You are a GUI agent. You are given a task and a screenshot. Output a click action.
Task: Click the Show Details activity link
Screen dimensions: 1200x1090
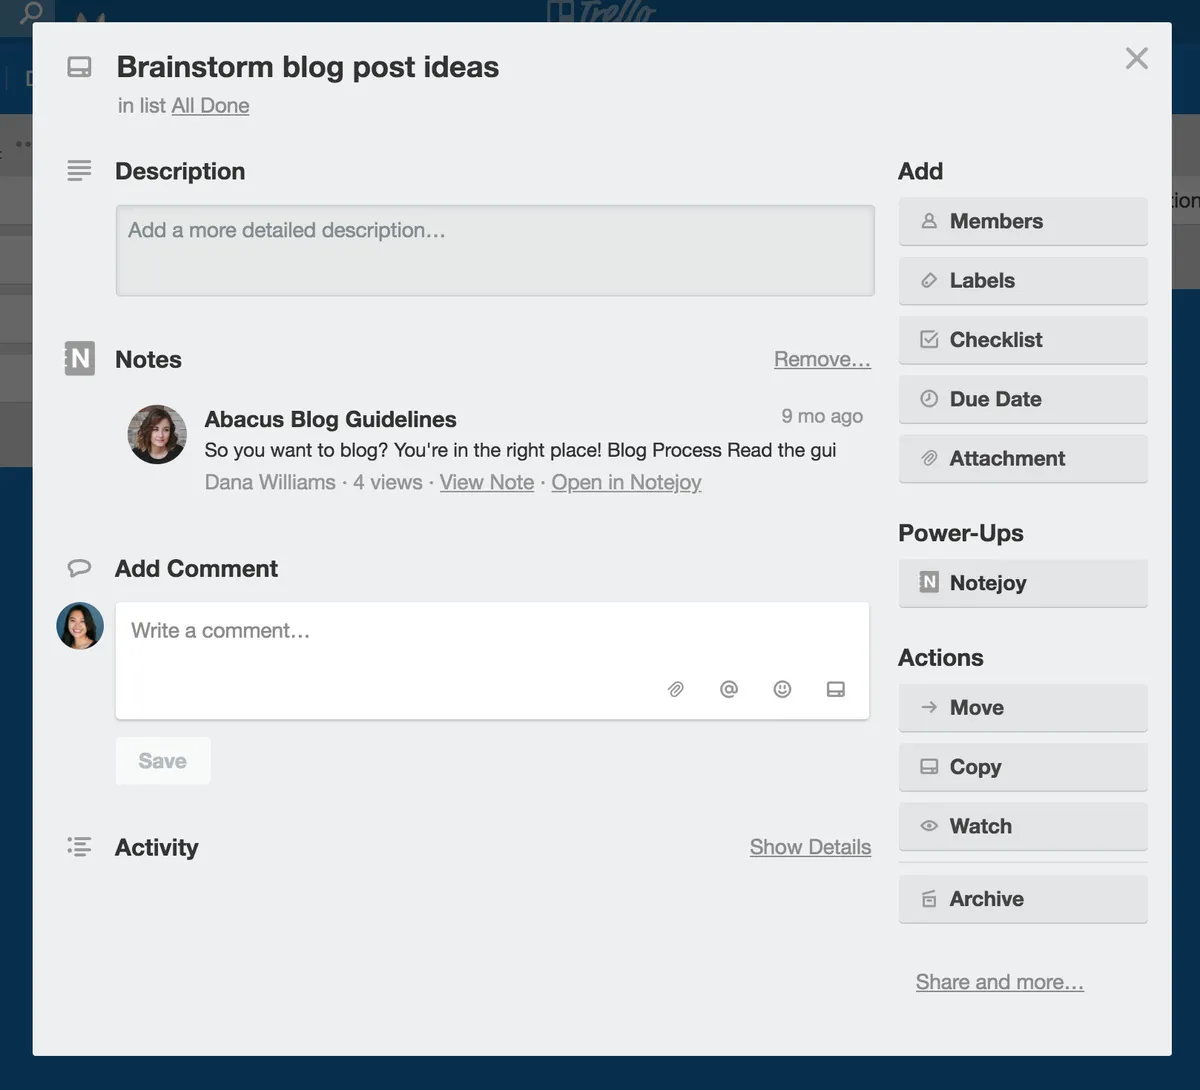pos(810,847)
